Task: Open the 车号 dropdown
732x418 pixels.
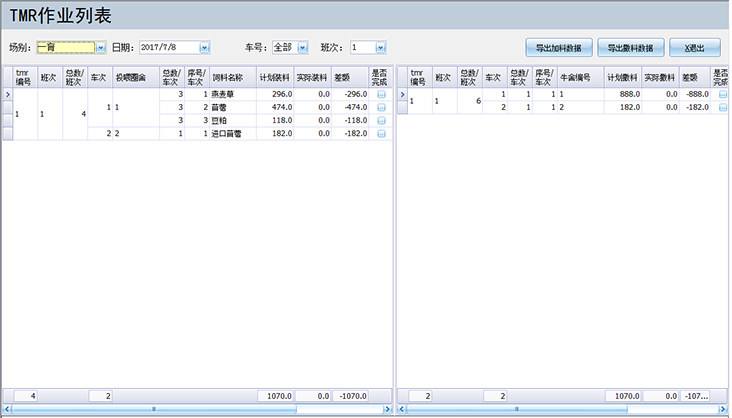Action: [300, 47]
